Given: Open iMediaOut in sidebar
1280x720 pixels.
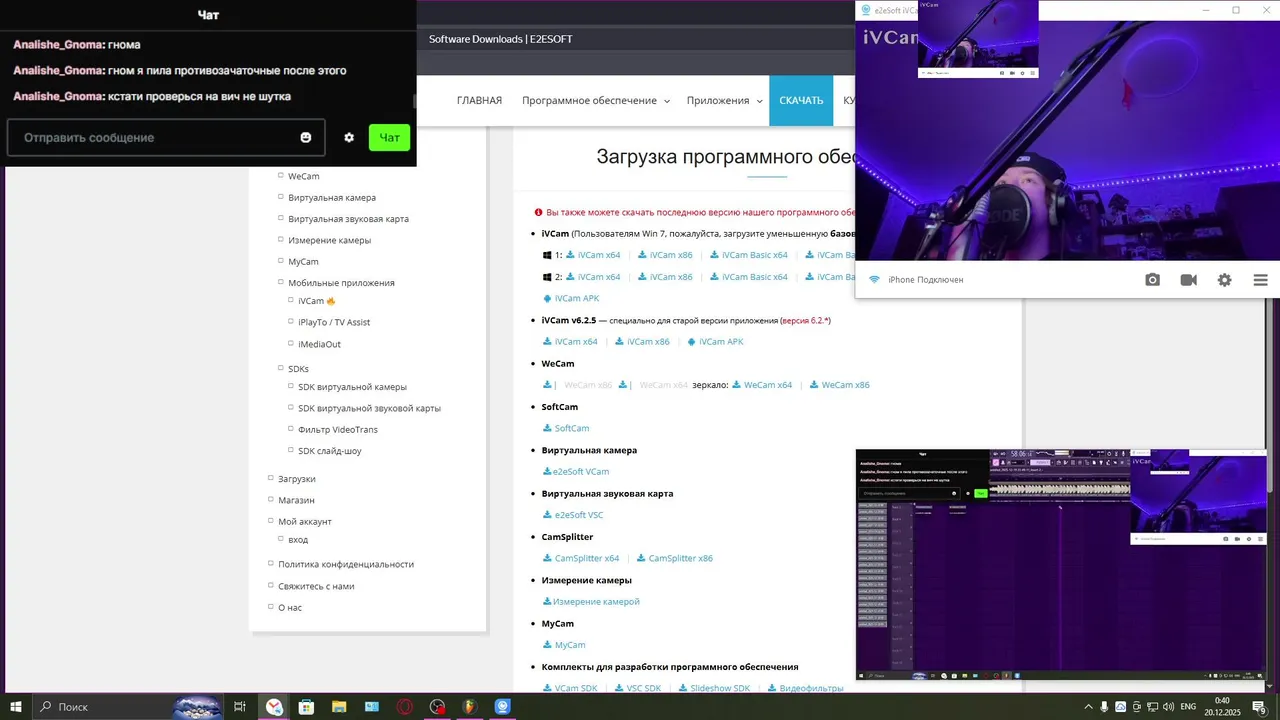Looking at the screenshot, I should [319, 344].
